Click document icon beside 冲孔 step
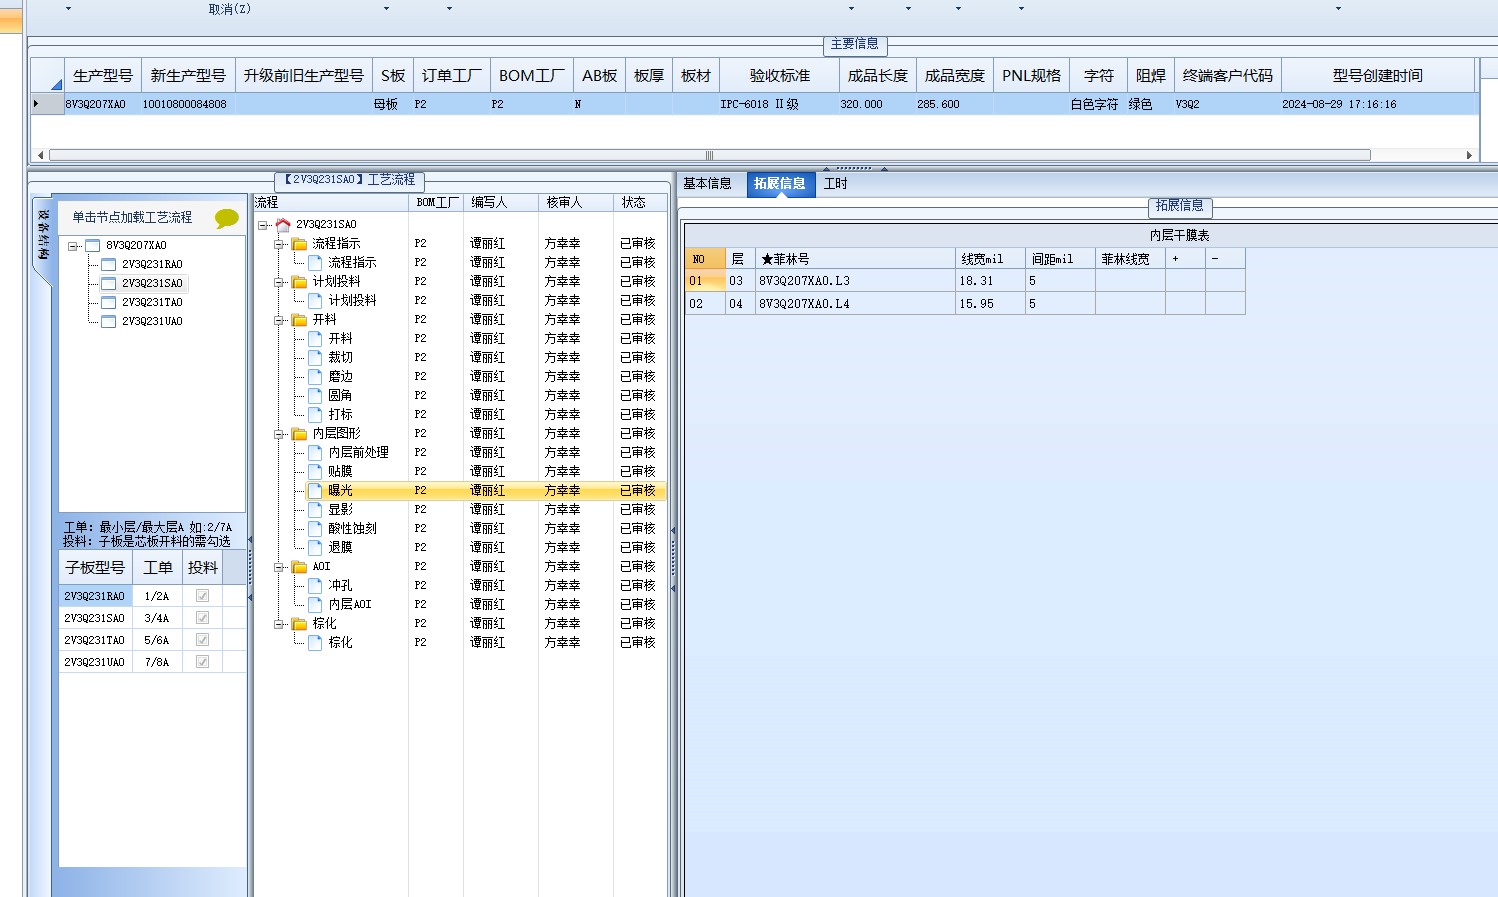The width and height of the screenshot is (1498, 897). (315, 586)
